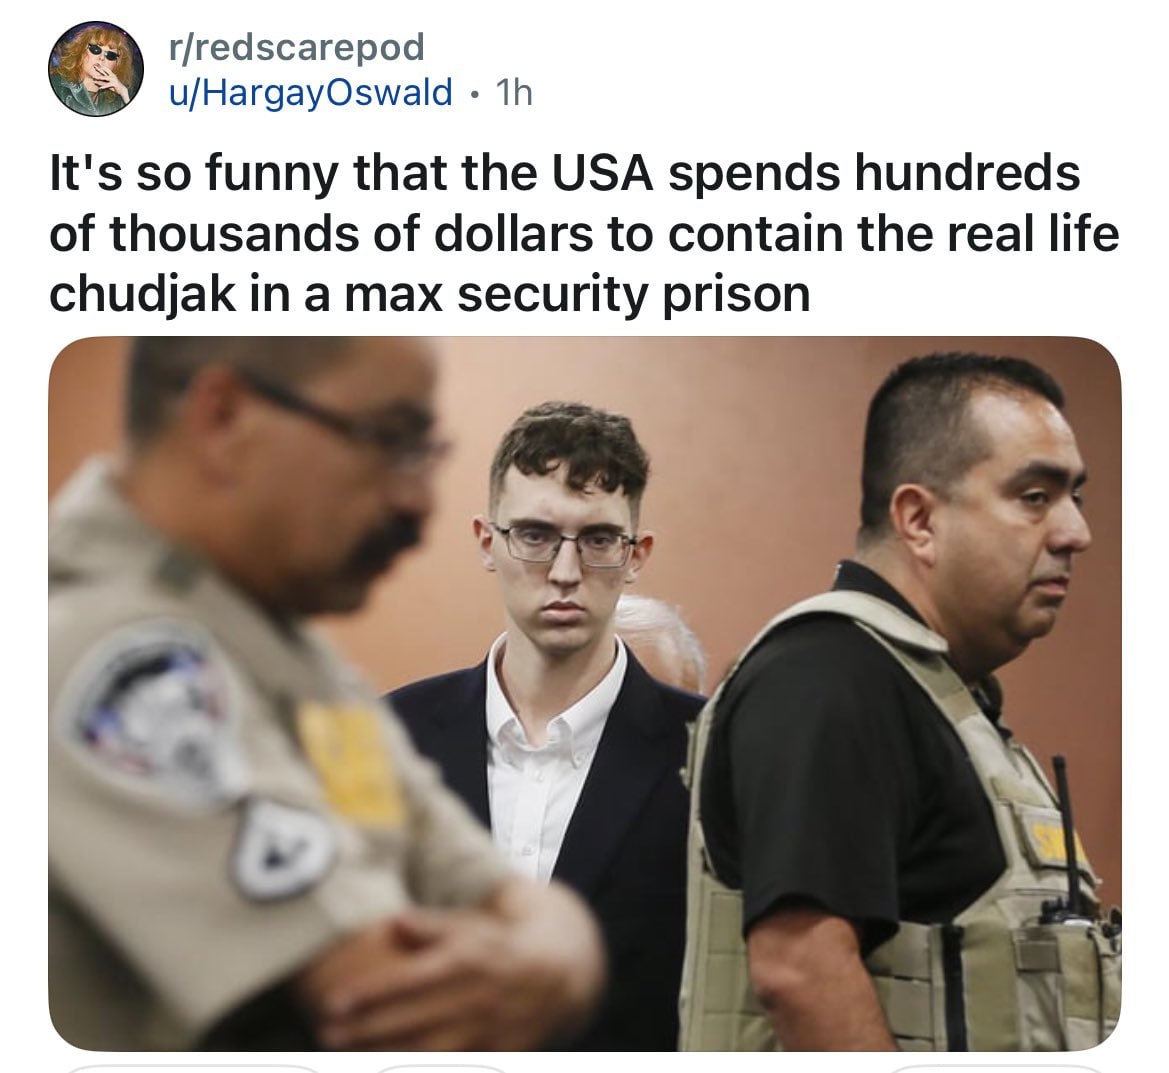Open the r/redscarepod community avatar
1169x1073 pixels.
pos(96,69)
